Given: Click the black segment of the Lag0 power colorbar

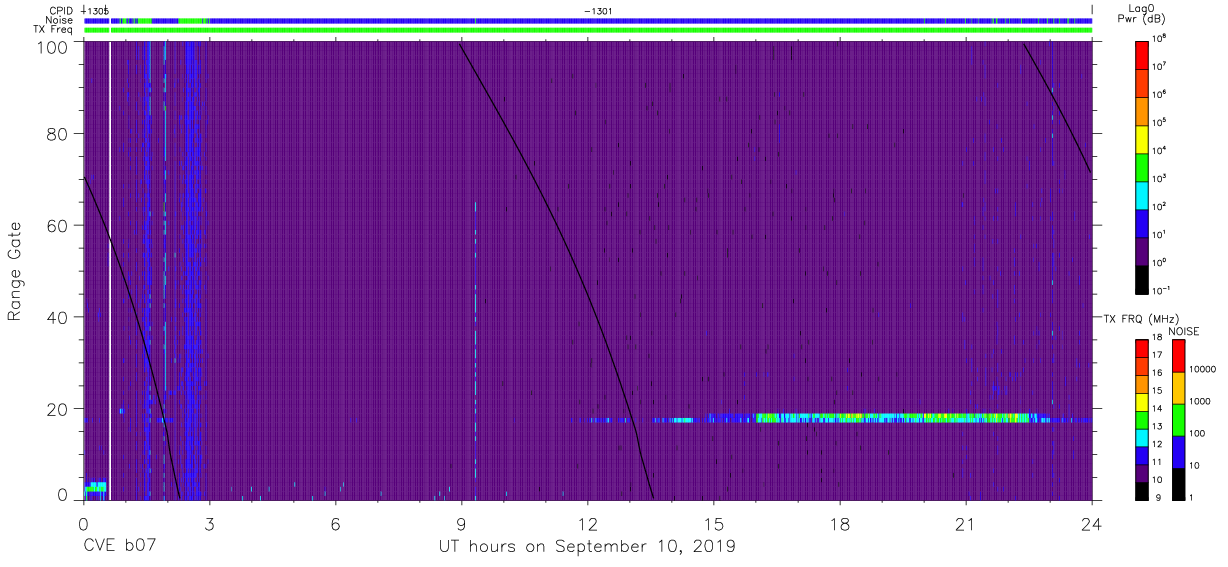Looking at the screenshot, I should [1141, 280].
